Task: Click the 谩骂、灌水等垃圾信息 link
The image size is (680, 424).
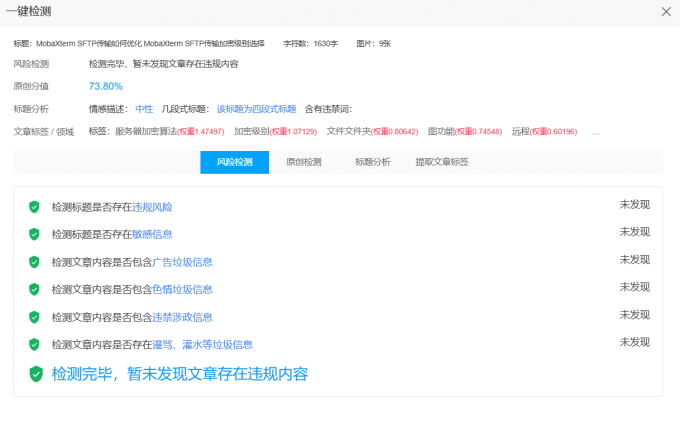Action: [x=203, y=345]
